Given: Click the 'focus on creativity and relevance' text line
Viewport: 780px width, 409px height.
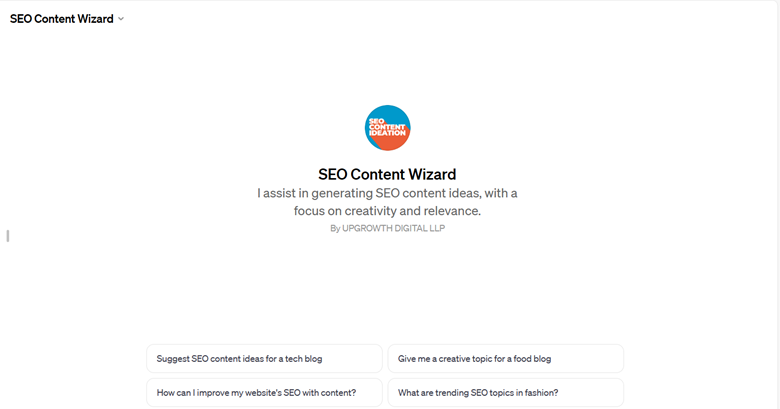Looking at the screenshot, I should click(387, 211).
